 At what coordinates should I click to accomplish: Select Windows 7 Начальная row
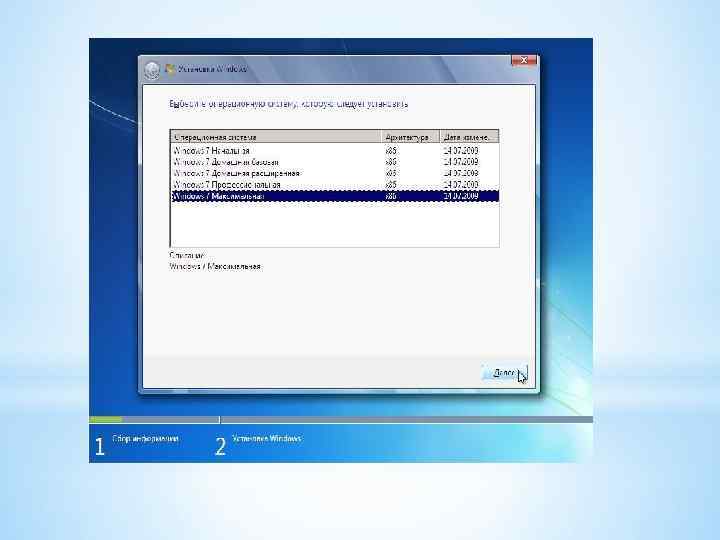point(335,151)
